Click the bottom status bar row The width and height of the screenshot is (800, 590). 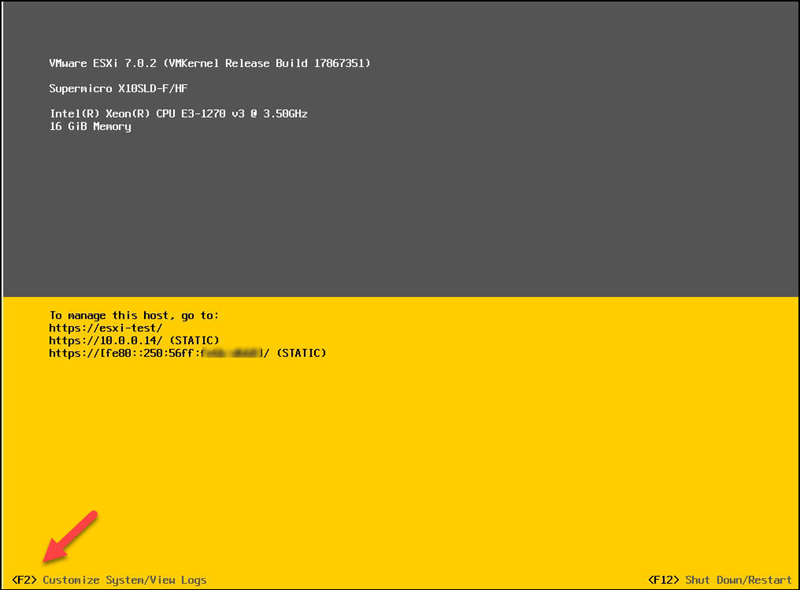[x=400, y=578]
